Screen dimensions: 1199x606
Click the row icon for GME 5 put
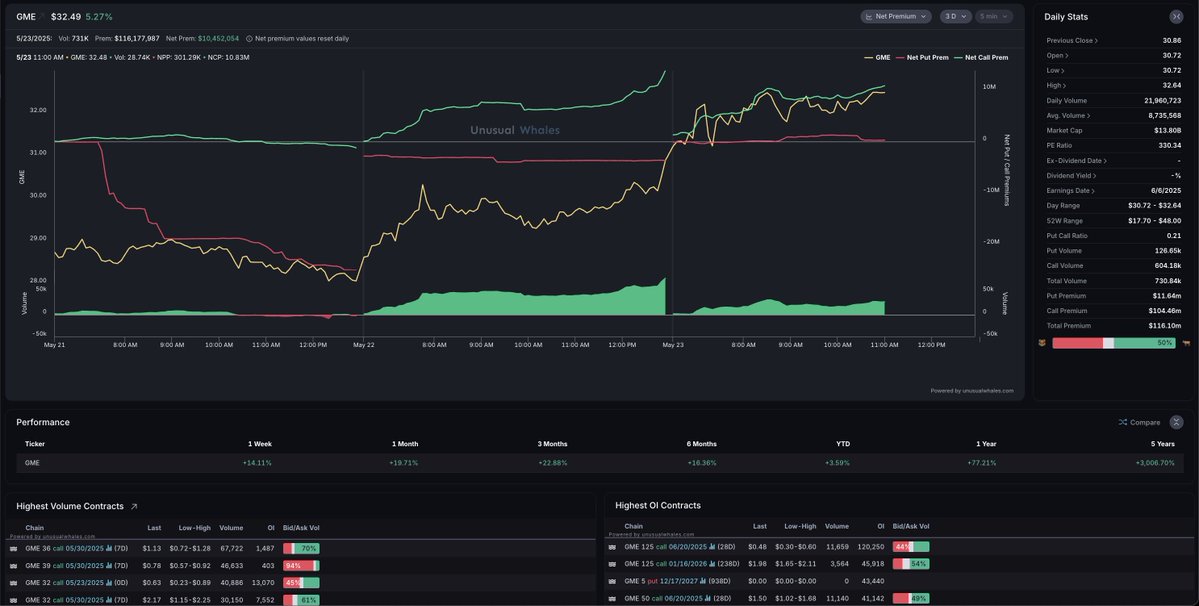click(612, 582)
